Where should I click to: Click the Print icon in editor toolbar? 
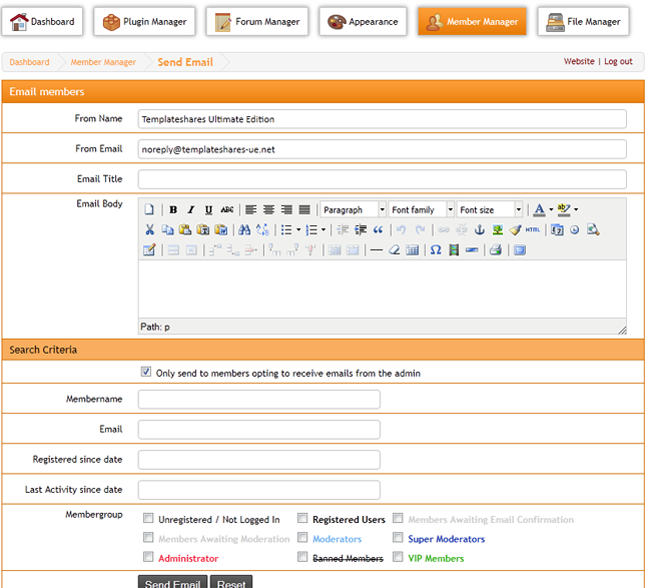496,250
